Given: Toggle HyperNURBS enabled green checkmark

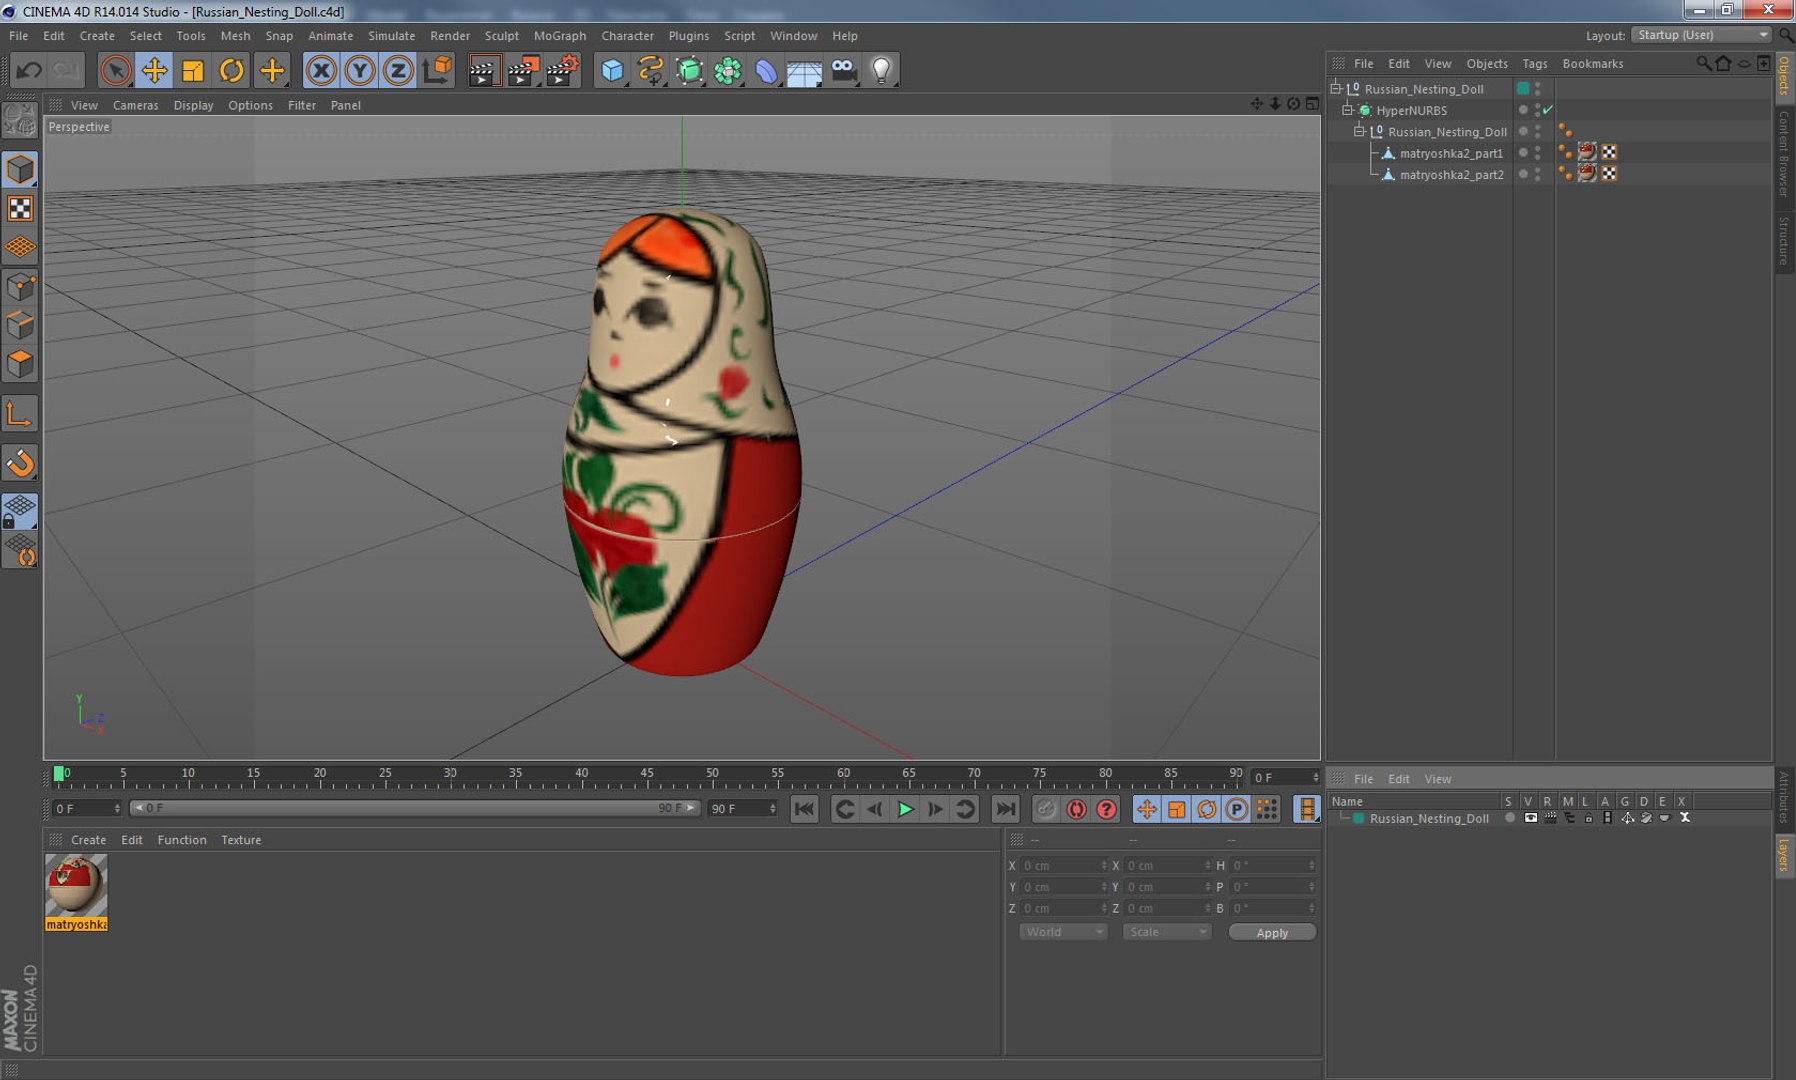Looking at the screenshot, I should [1548, 110].
